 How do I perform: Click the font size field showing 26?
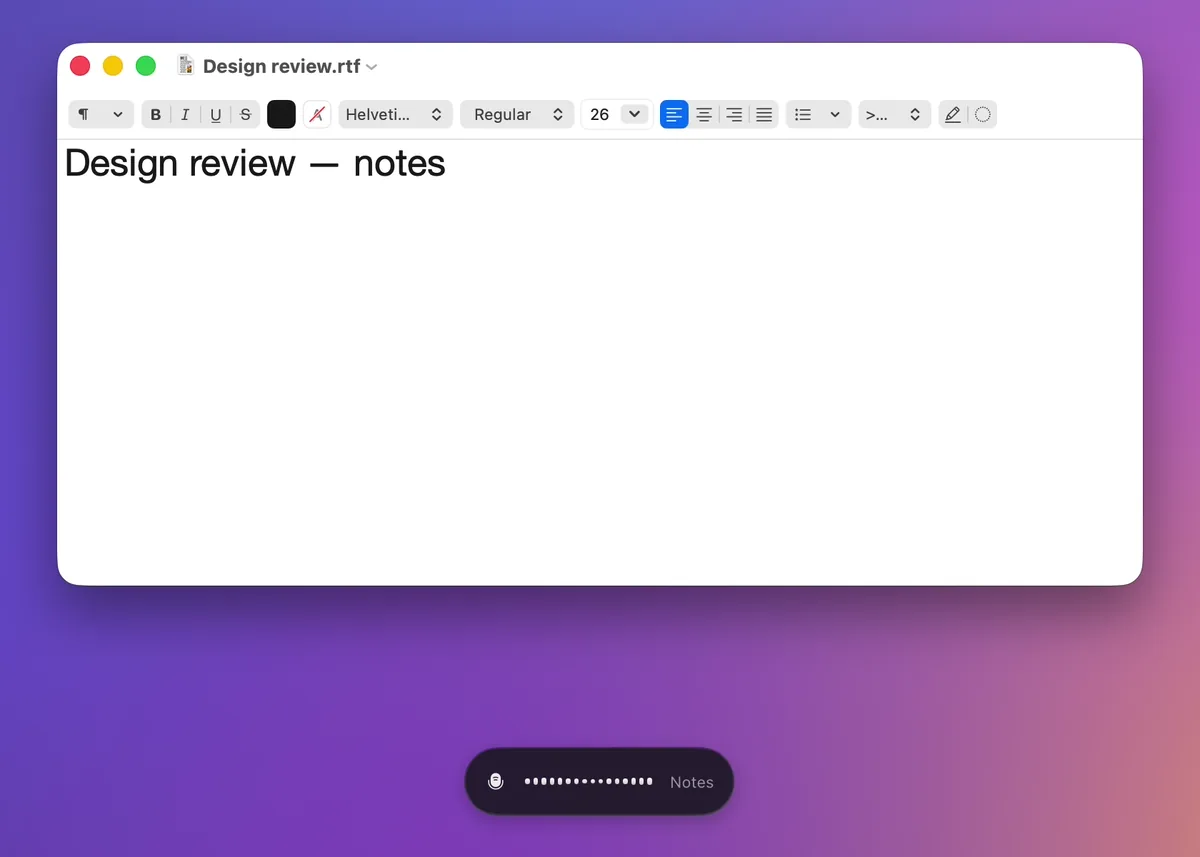[600, 114]
